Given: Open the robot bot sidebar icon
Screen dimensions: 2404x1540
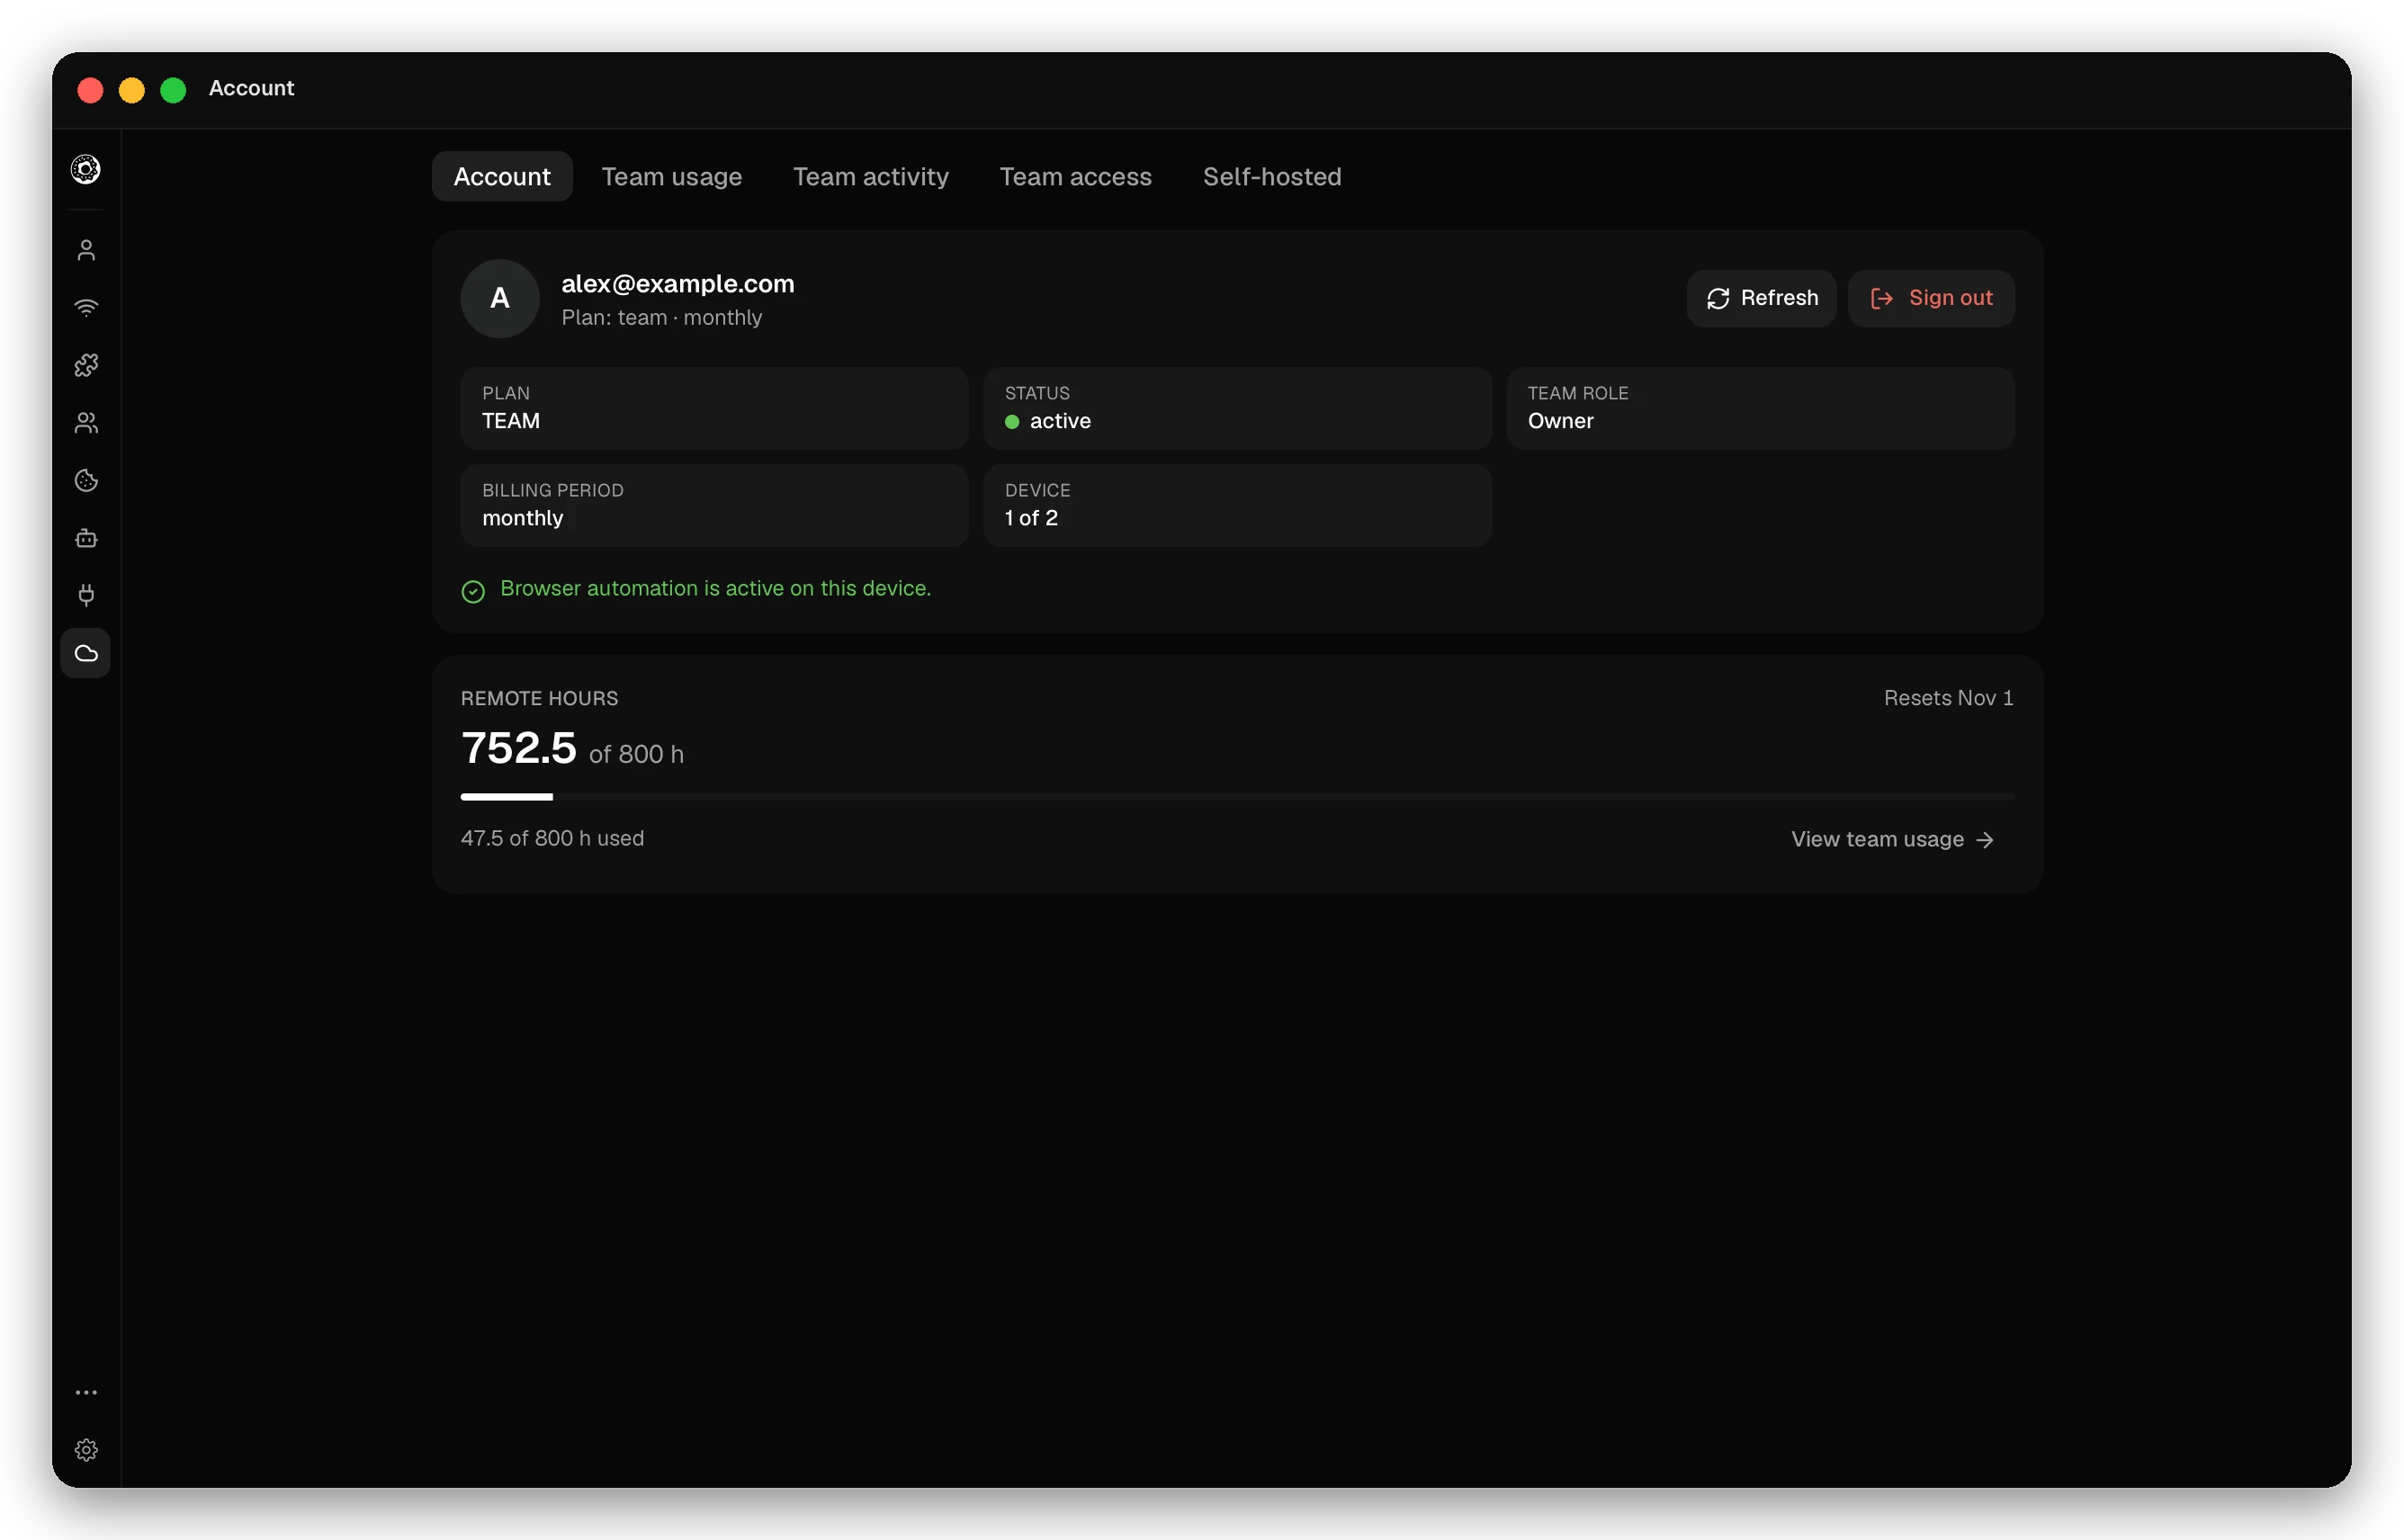Looking at the screenshot, I should (86, 538).
